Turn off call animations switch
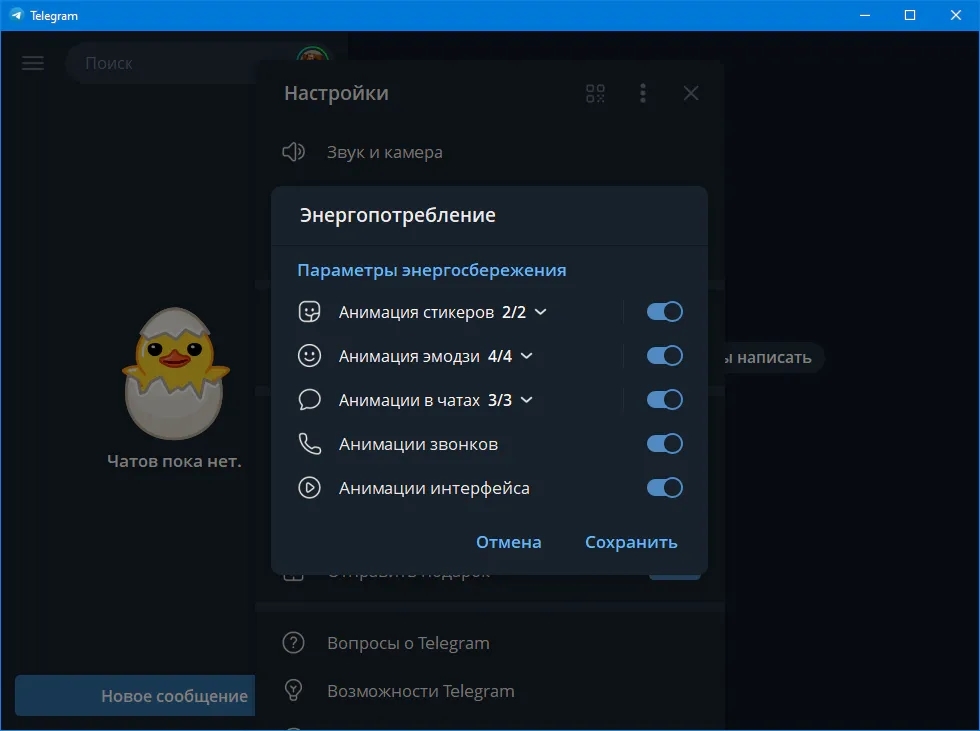Viewport: 980px width, 731px height. (664, 444)
